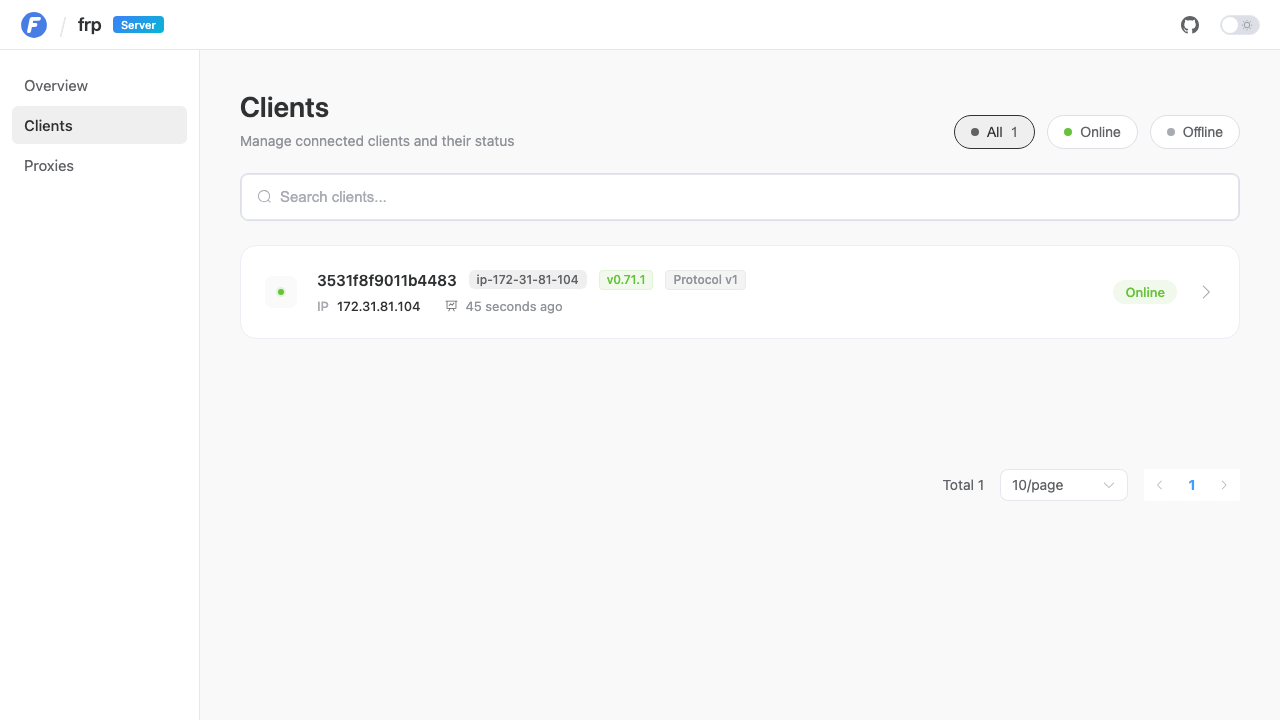Click the frp logo icon
This screenshot has height=720, width=1280.
pos(34,25)
